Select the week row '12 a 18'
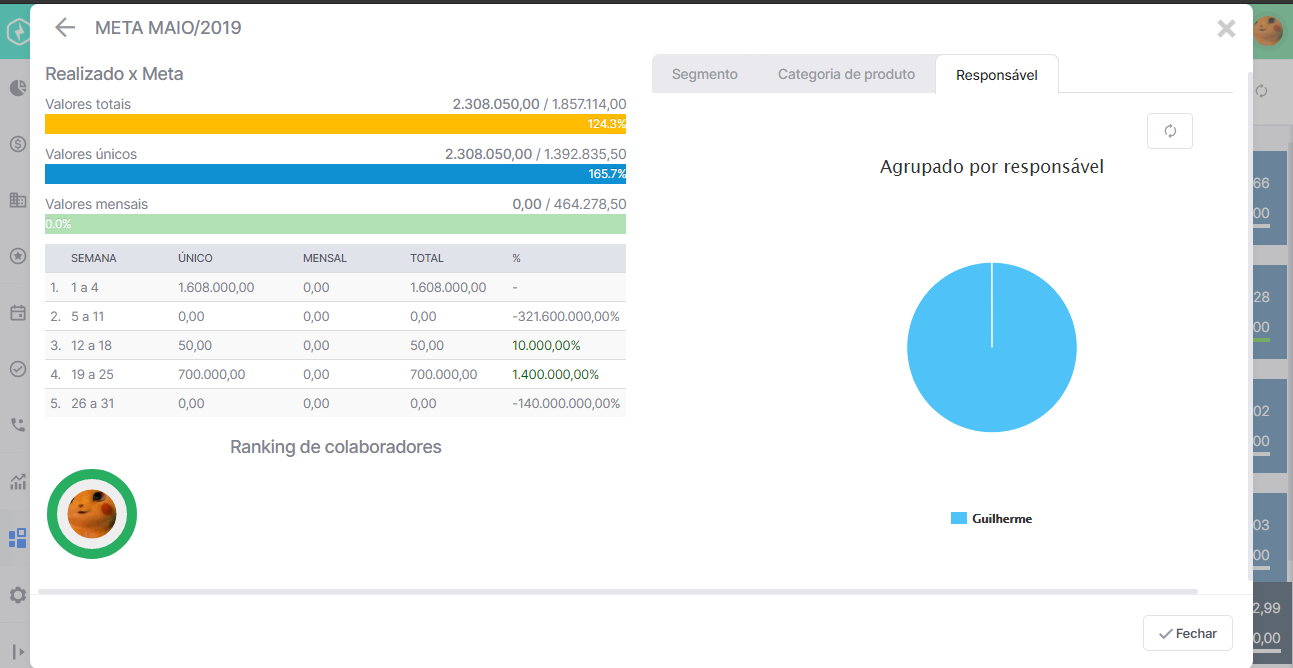The height and width of the screenshot is (668, 1293). (335, 345)
